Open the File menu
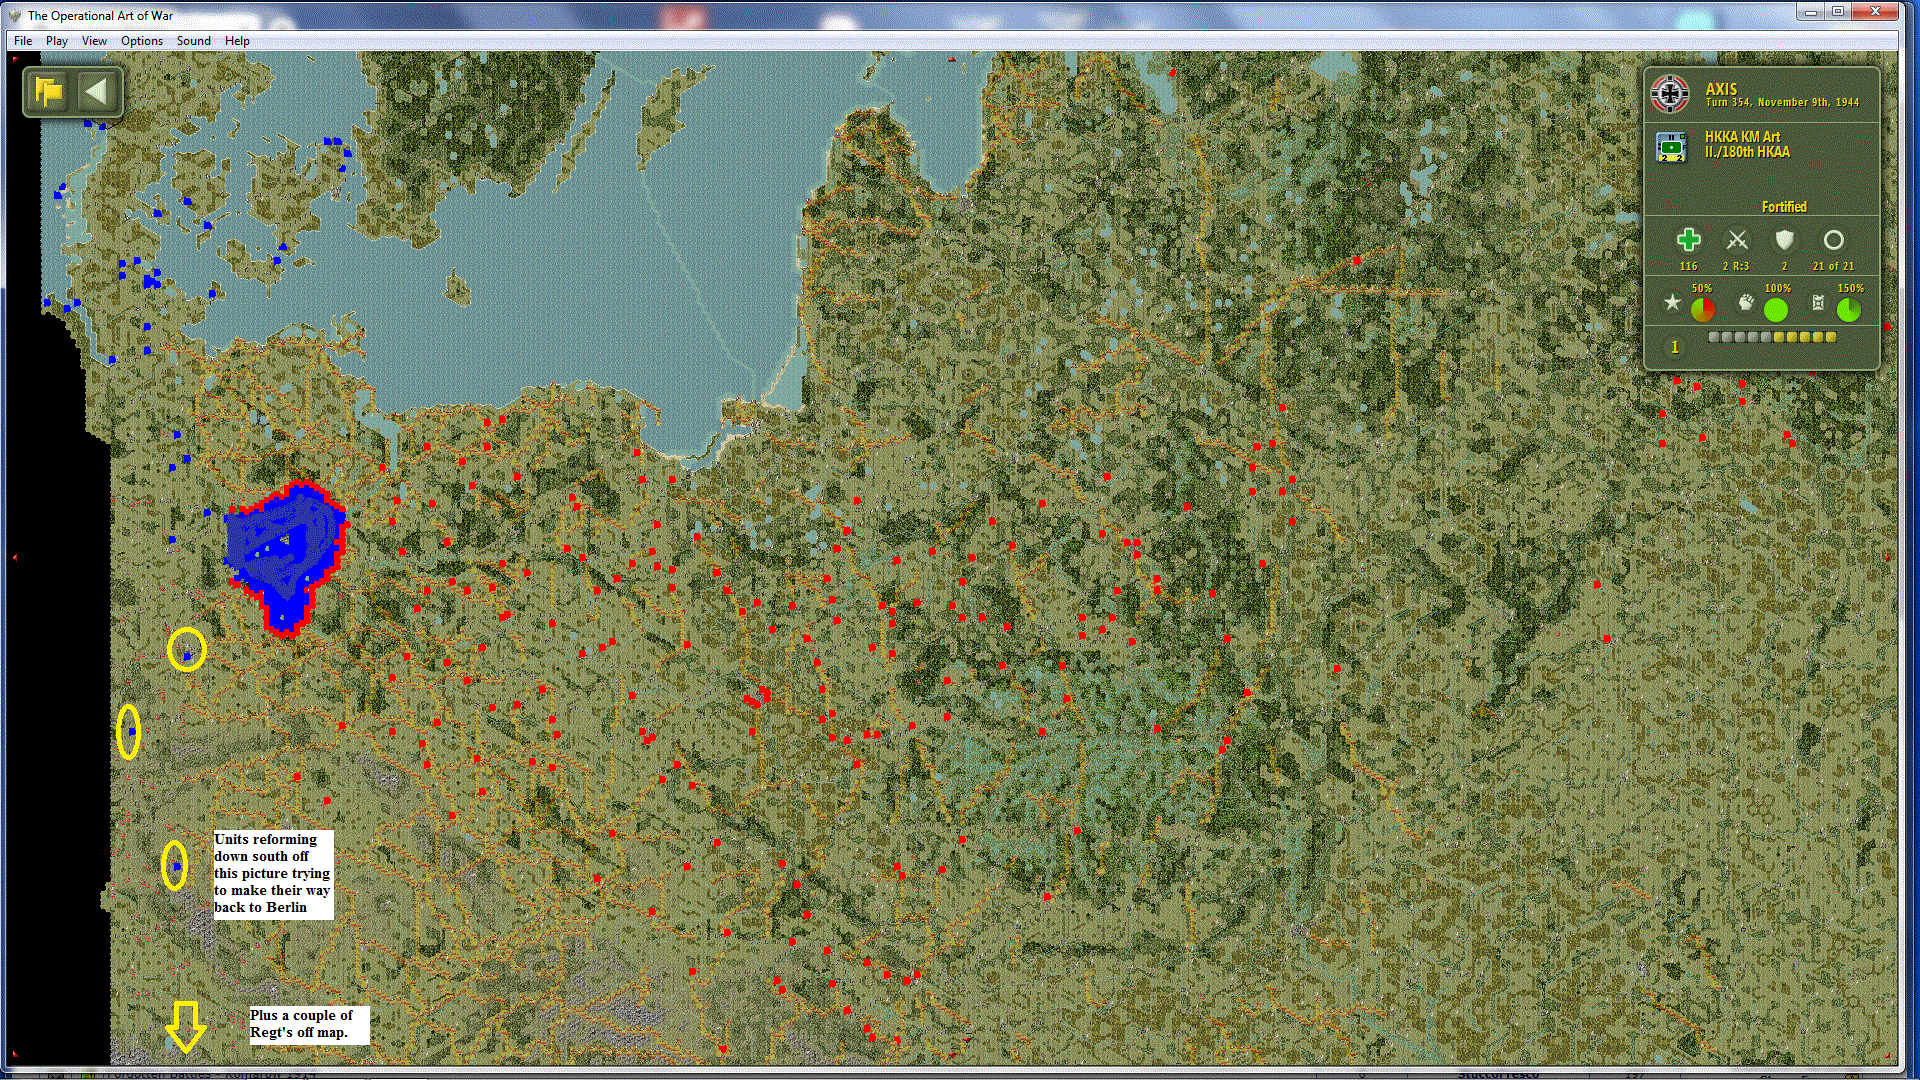Viewport: 1920px width, 1080px height. 23,41
